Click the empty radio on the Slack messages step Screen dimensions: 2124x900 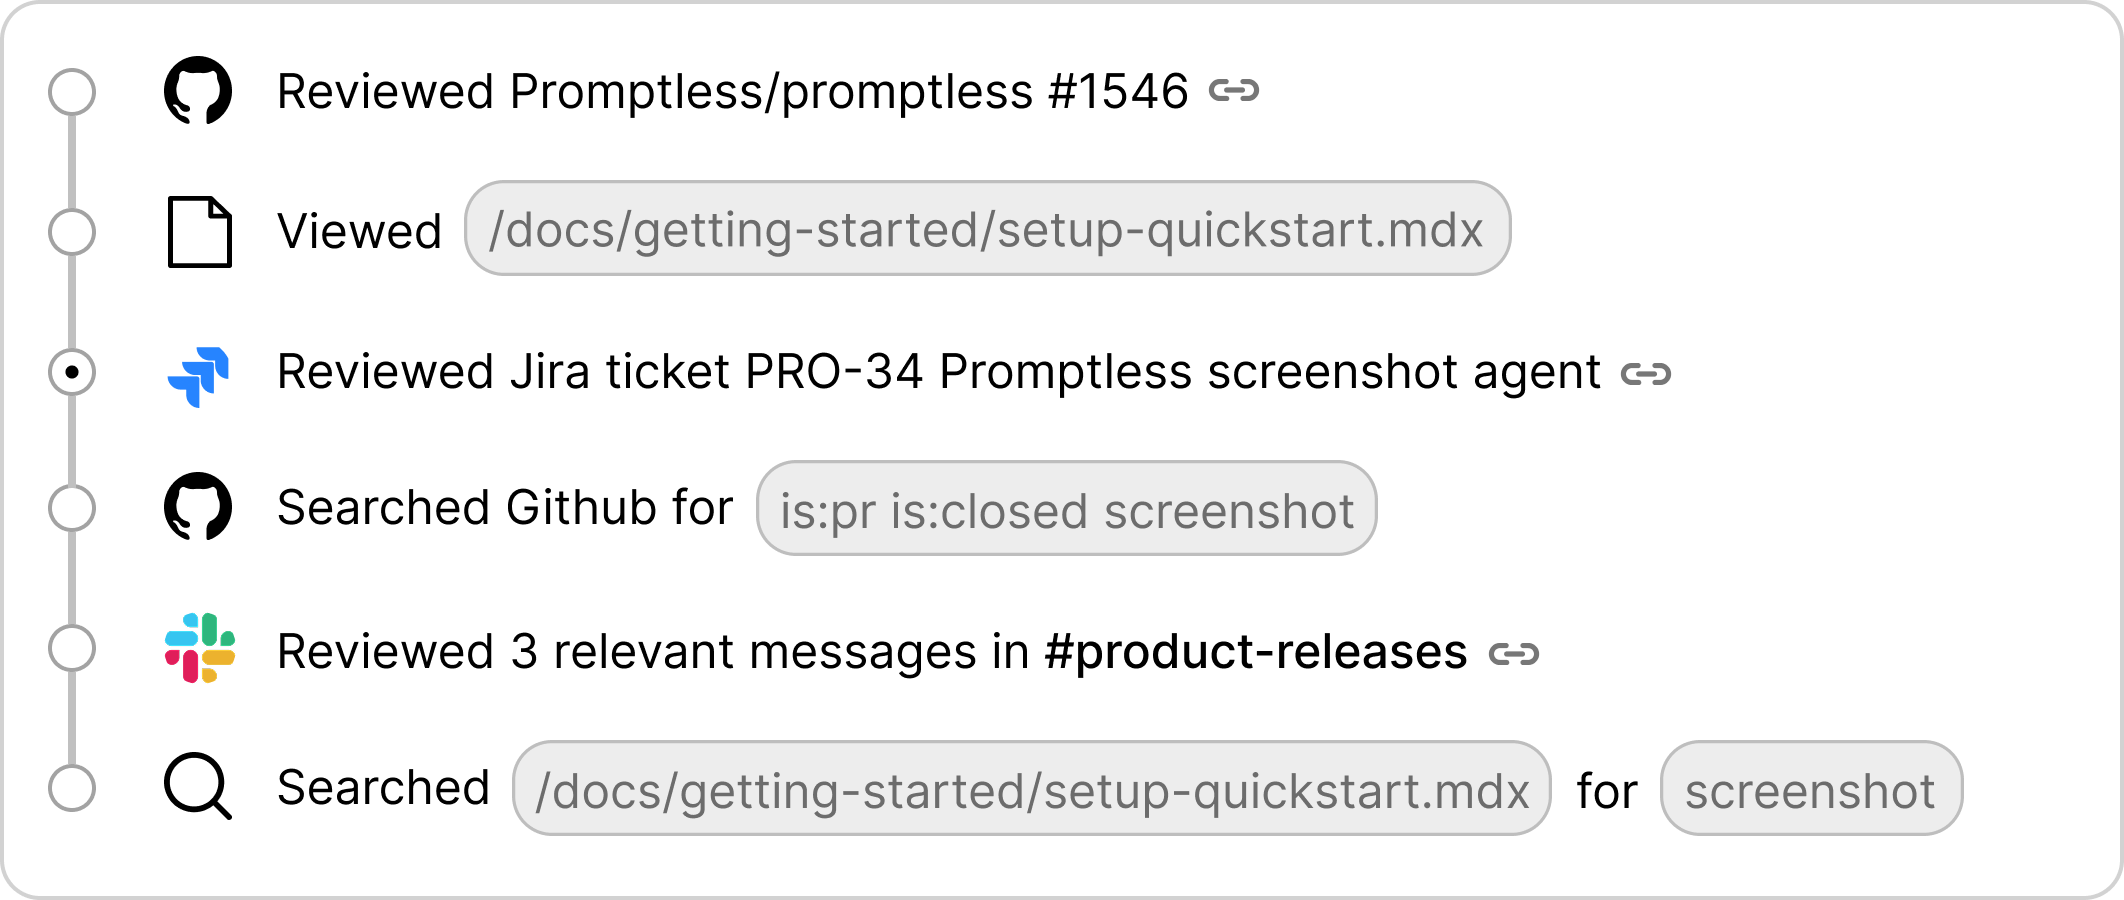71,650
